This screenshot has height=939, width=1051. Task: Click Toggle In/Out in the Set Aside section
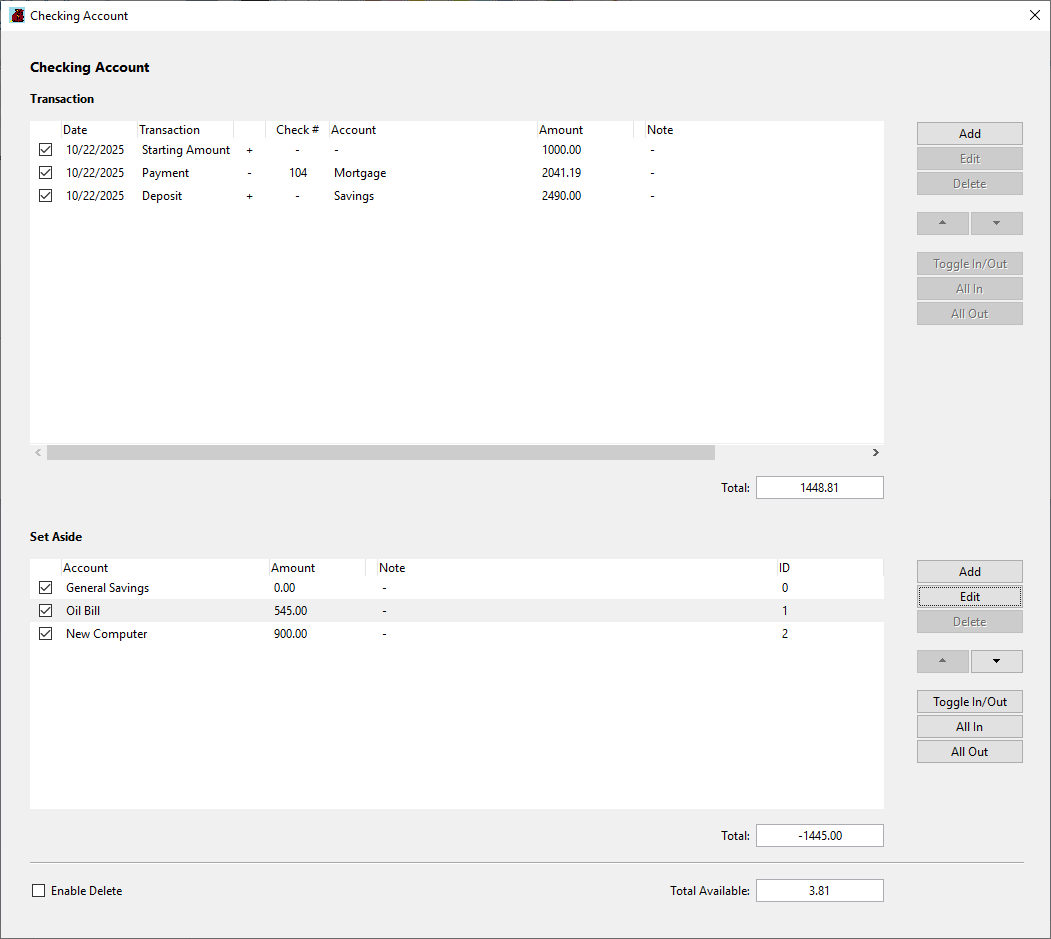969,701
